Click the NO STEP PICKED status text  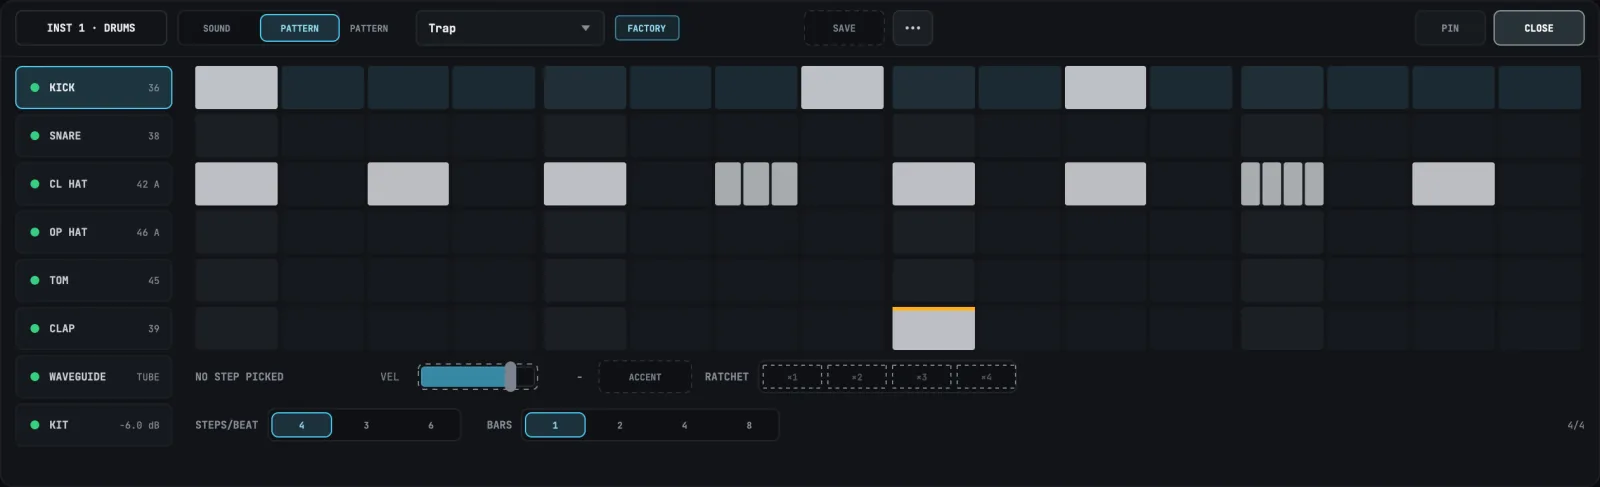[239, 377]
